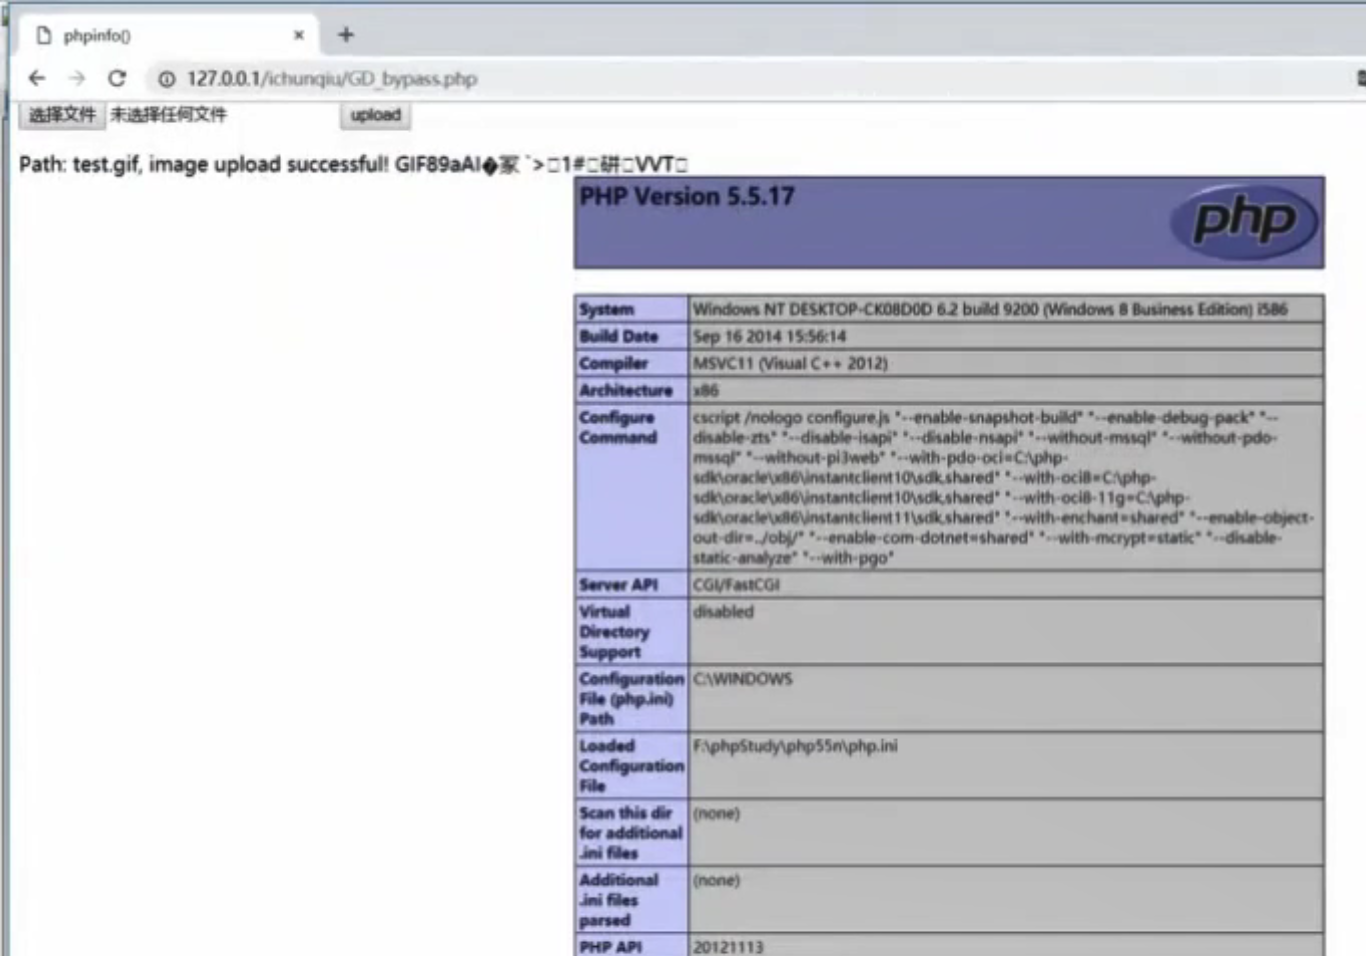This screenshot has height=956, width=1366.
Task: Click the upload button
Action: (375, 115)
